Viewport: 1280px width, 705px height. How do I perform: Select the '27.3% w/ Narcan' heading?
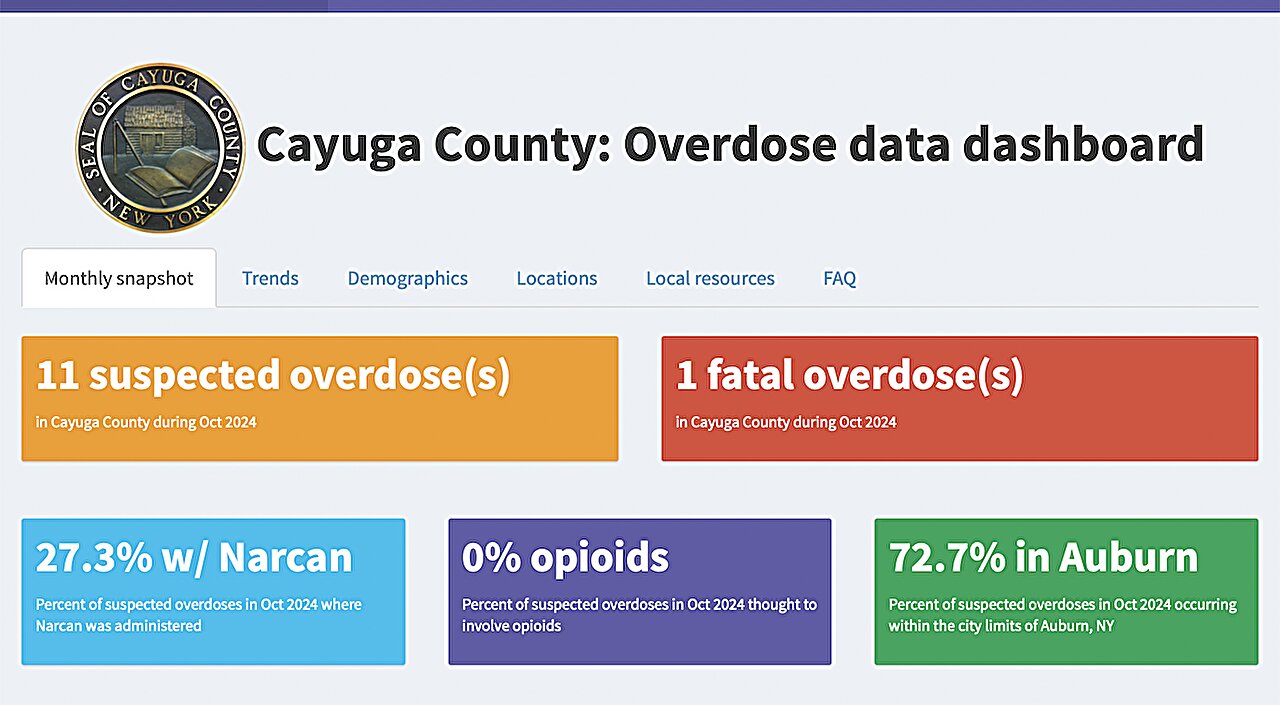194,557
